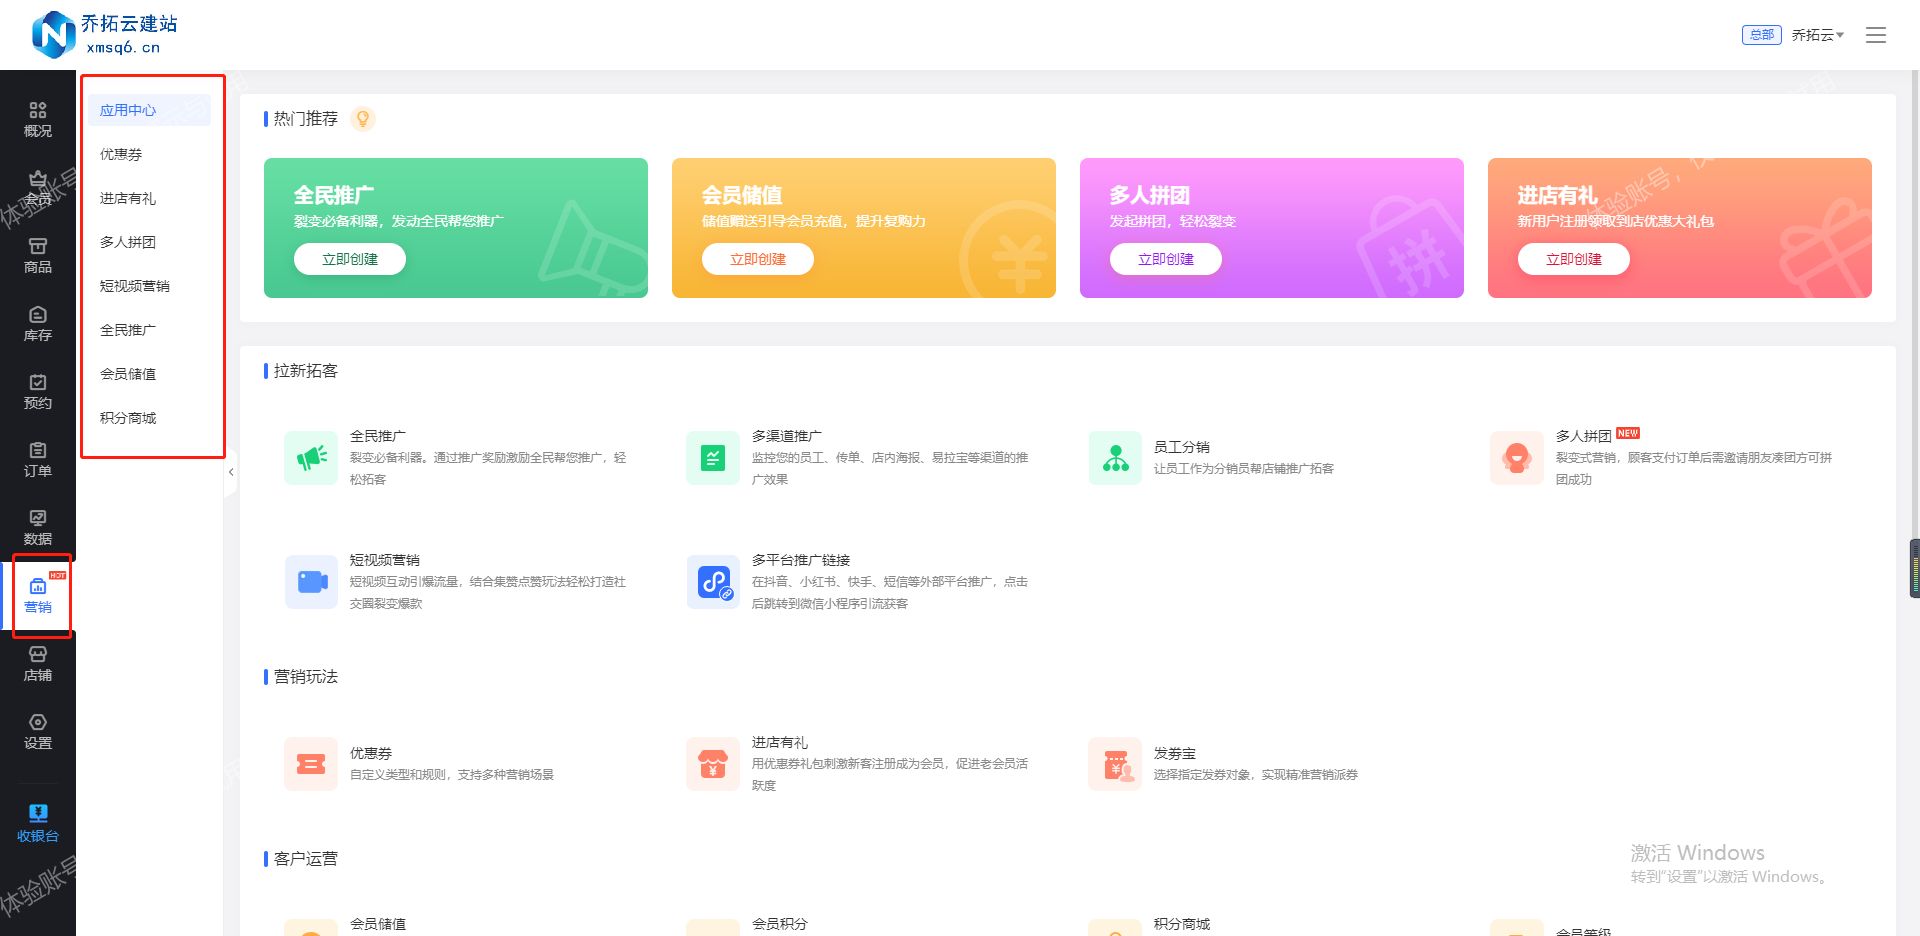1920x936 pixels.
Task: Open the hamburger menu at top right
Action: [x=1876, y=35]
